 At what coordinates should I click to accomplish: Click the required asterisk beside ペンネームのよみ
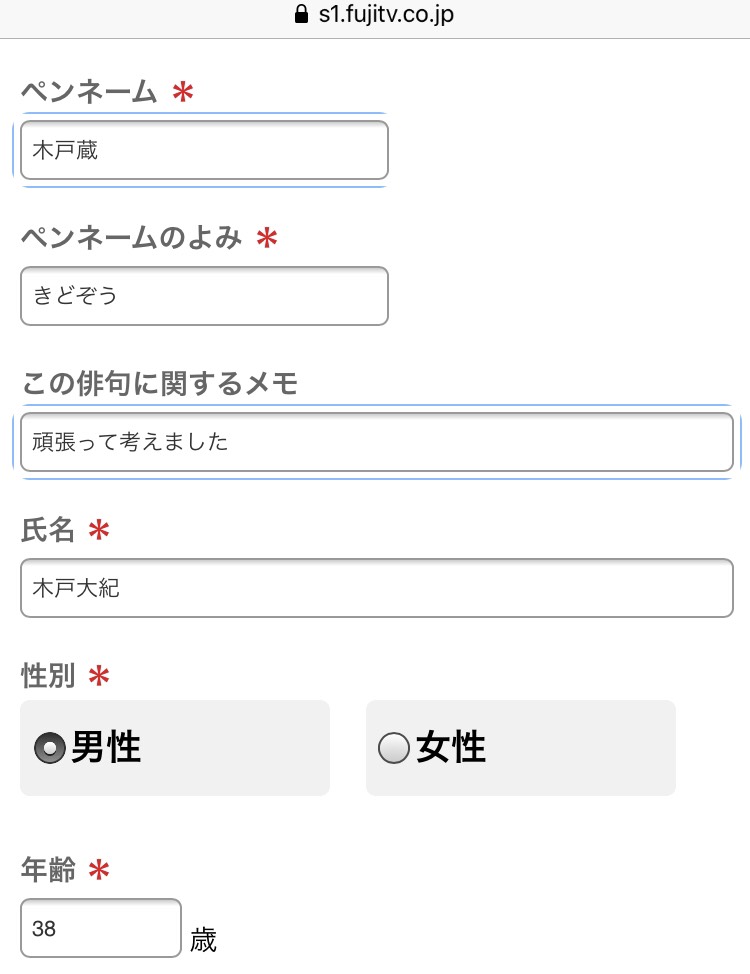pyautogui.click(x=267, y=239)
